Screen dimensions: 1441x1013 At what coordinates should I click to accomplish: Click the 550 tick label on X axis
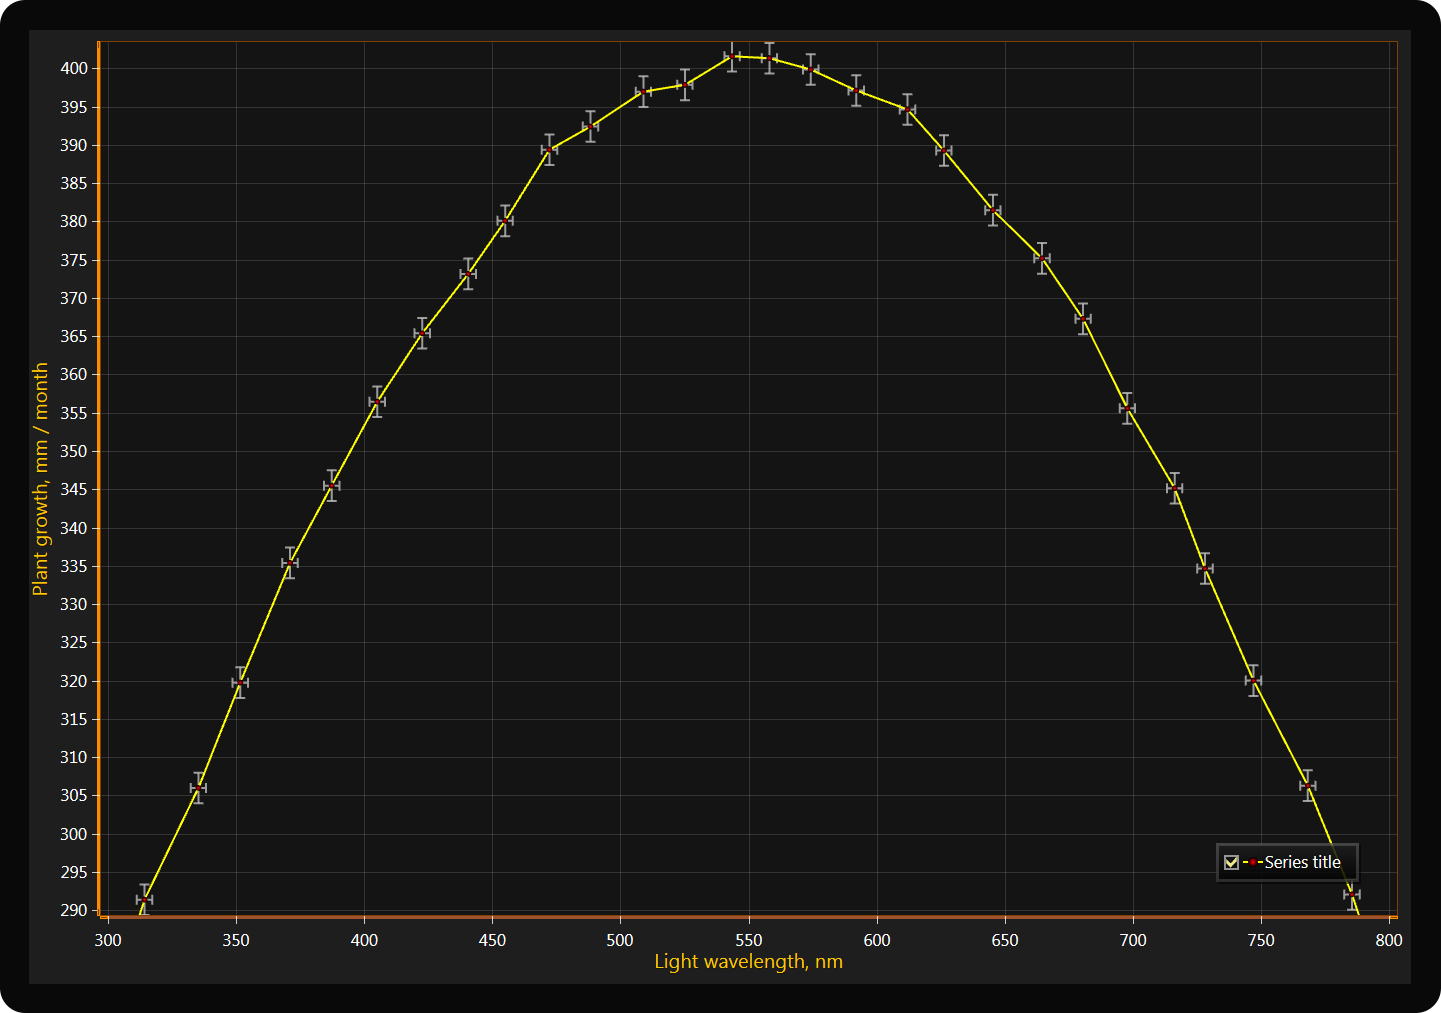point(748,940)
